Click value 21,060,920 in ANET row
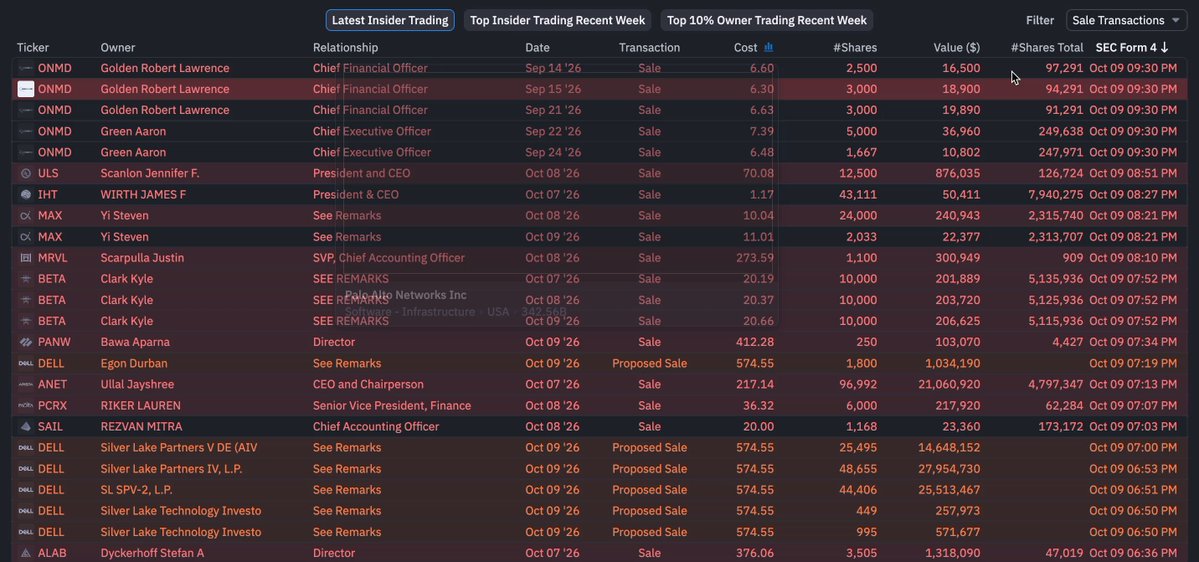 tap(948, 384)
